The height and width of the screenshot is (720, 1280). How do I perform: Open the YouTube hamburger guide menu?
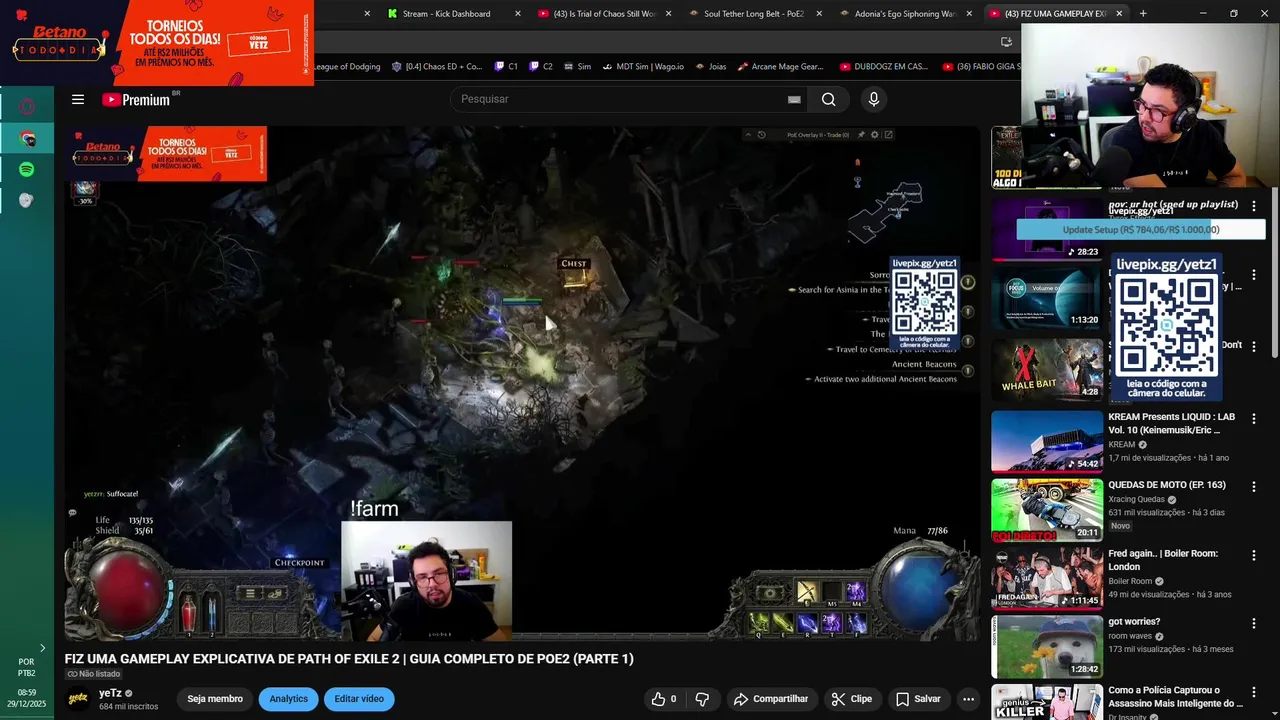click(x=78, y=99)
